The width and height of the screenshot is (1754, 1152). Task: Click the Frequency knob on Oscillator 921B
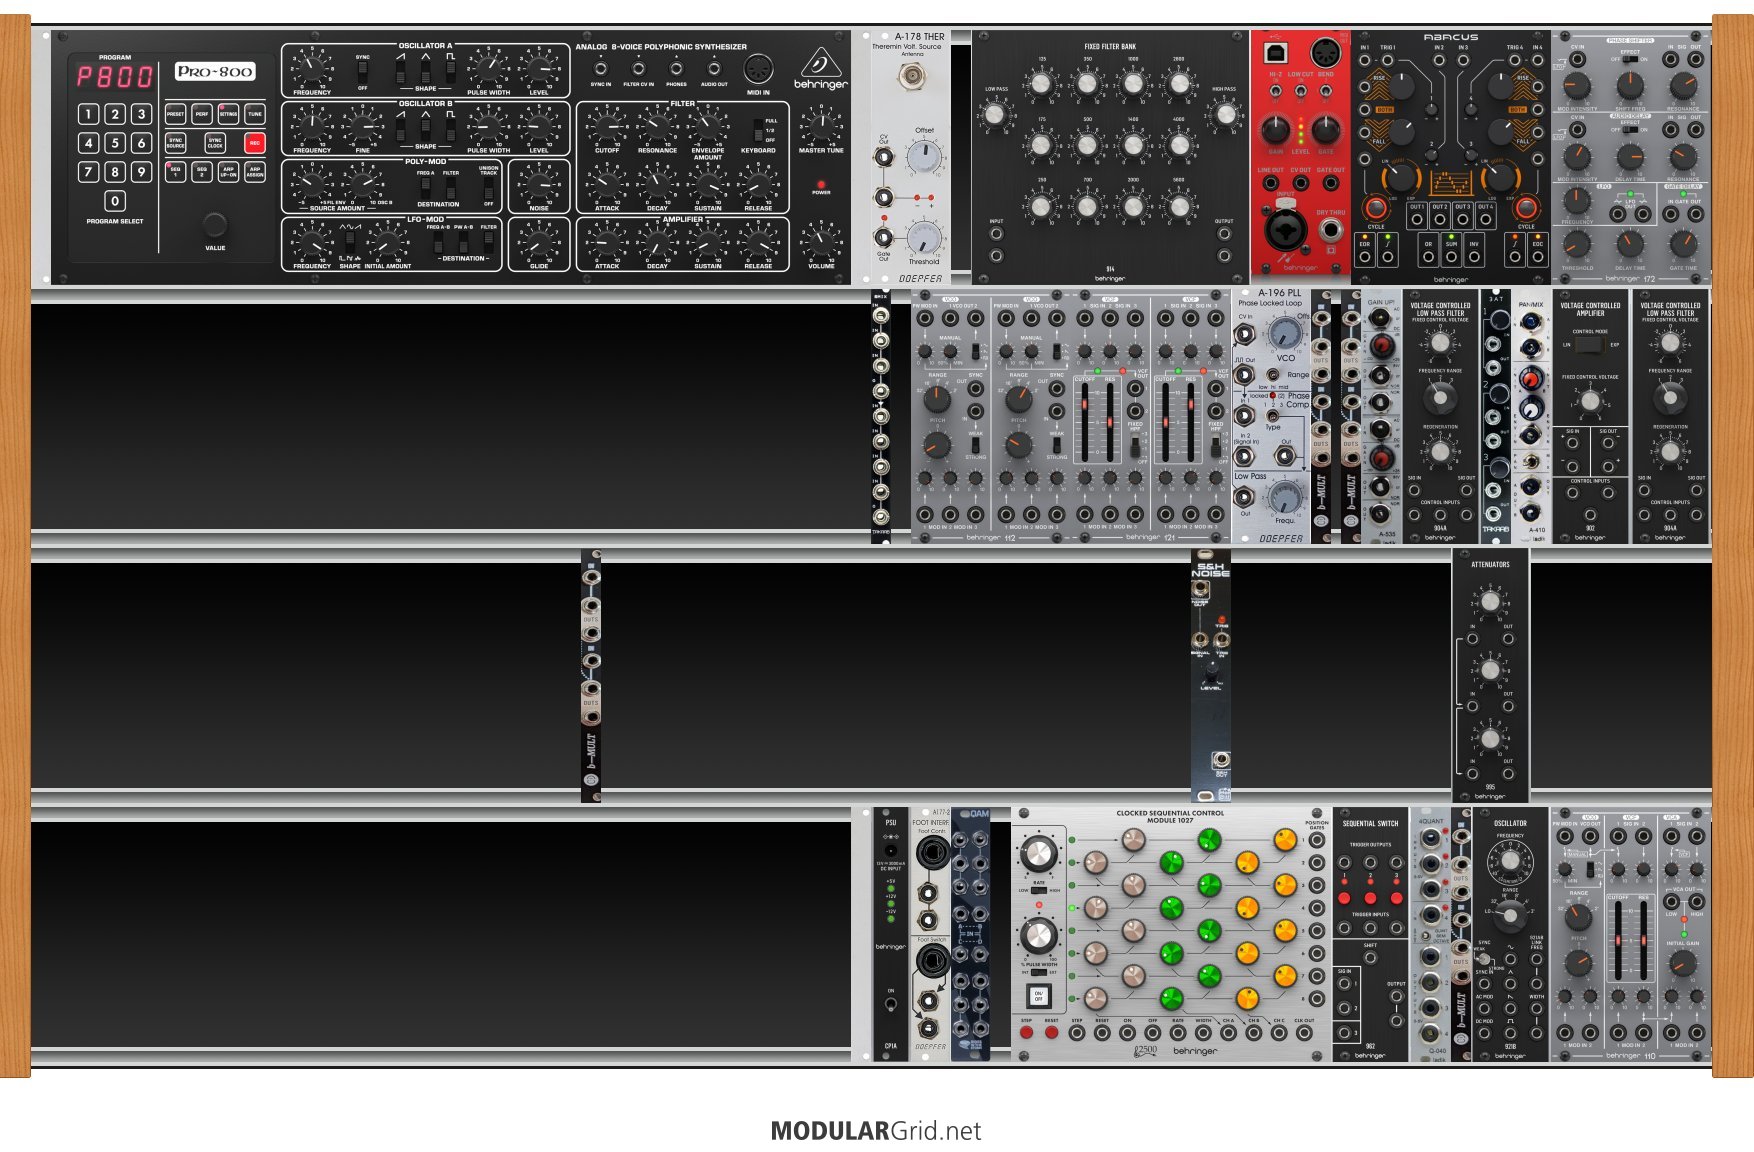point(1510,860)
